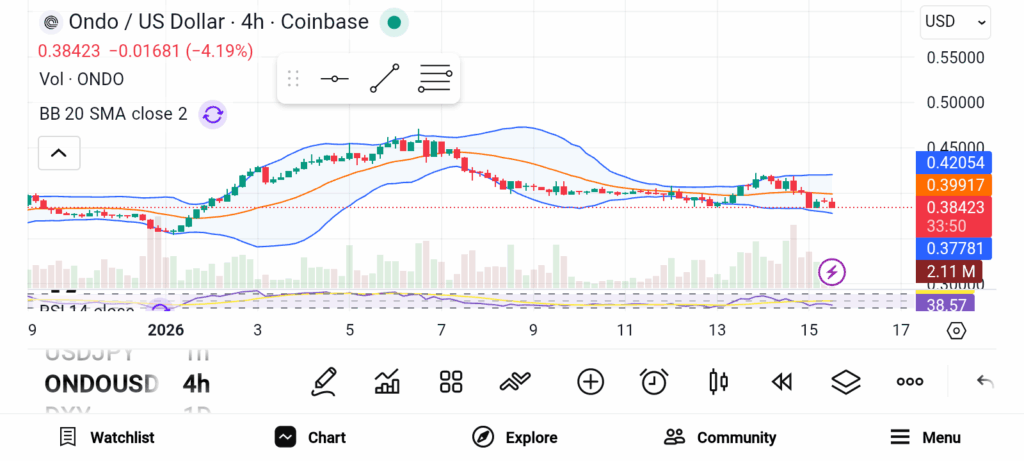Start bar replay rewind icon
The height and width of the screenshot is (461, 1024).
(782, 381)
